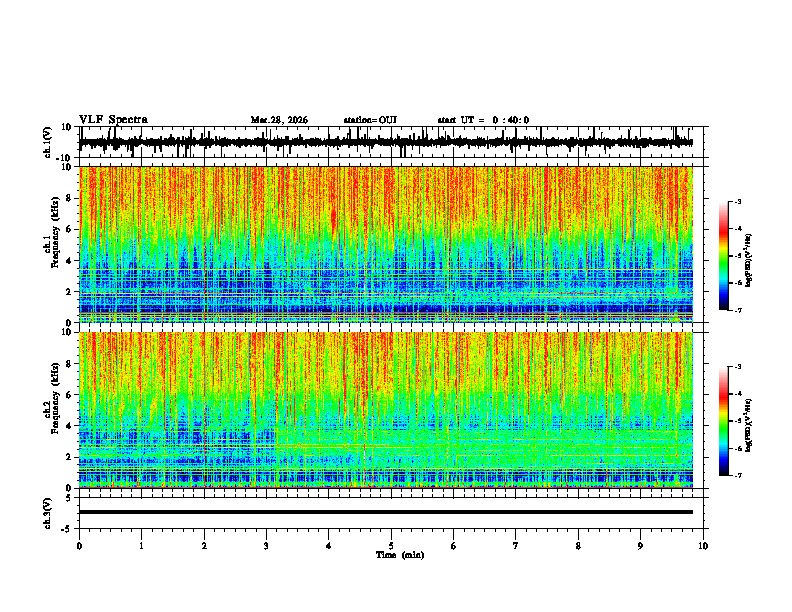This screenshot has width=792, height=612.
Task: Click the "6" kHz tick on ch.2 frequency axis
Action: tap(70, 395)
